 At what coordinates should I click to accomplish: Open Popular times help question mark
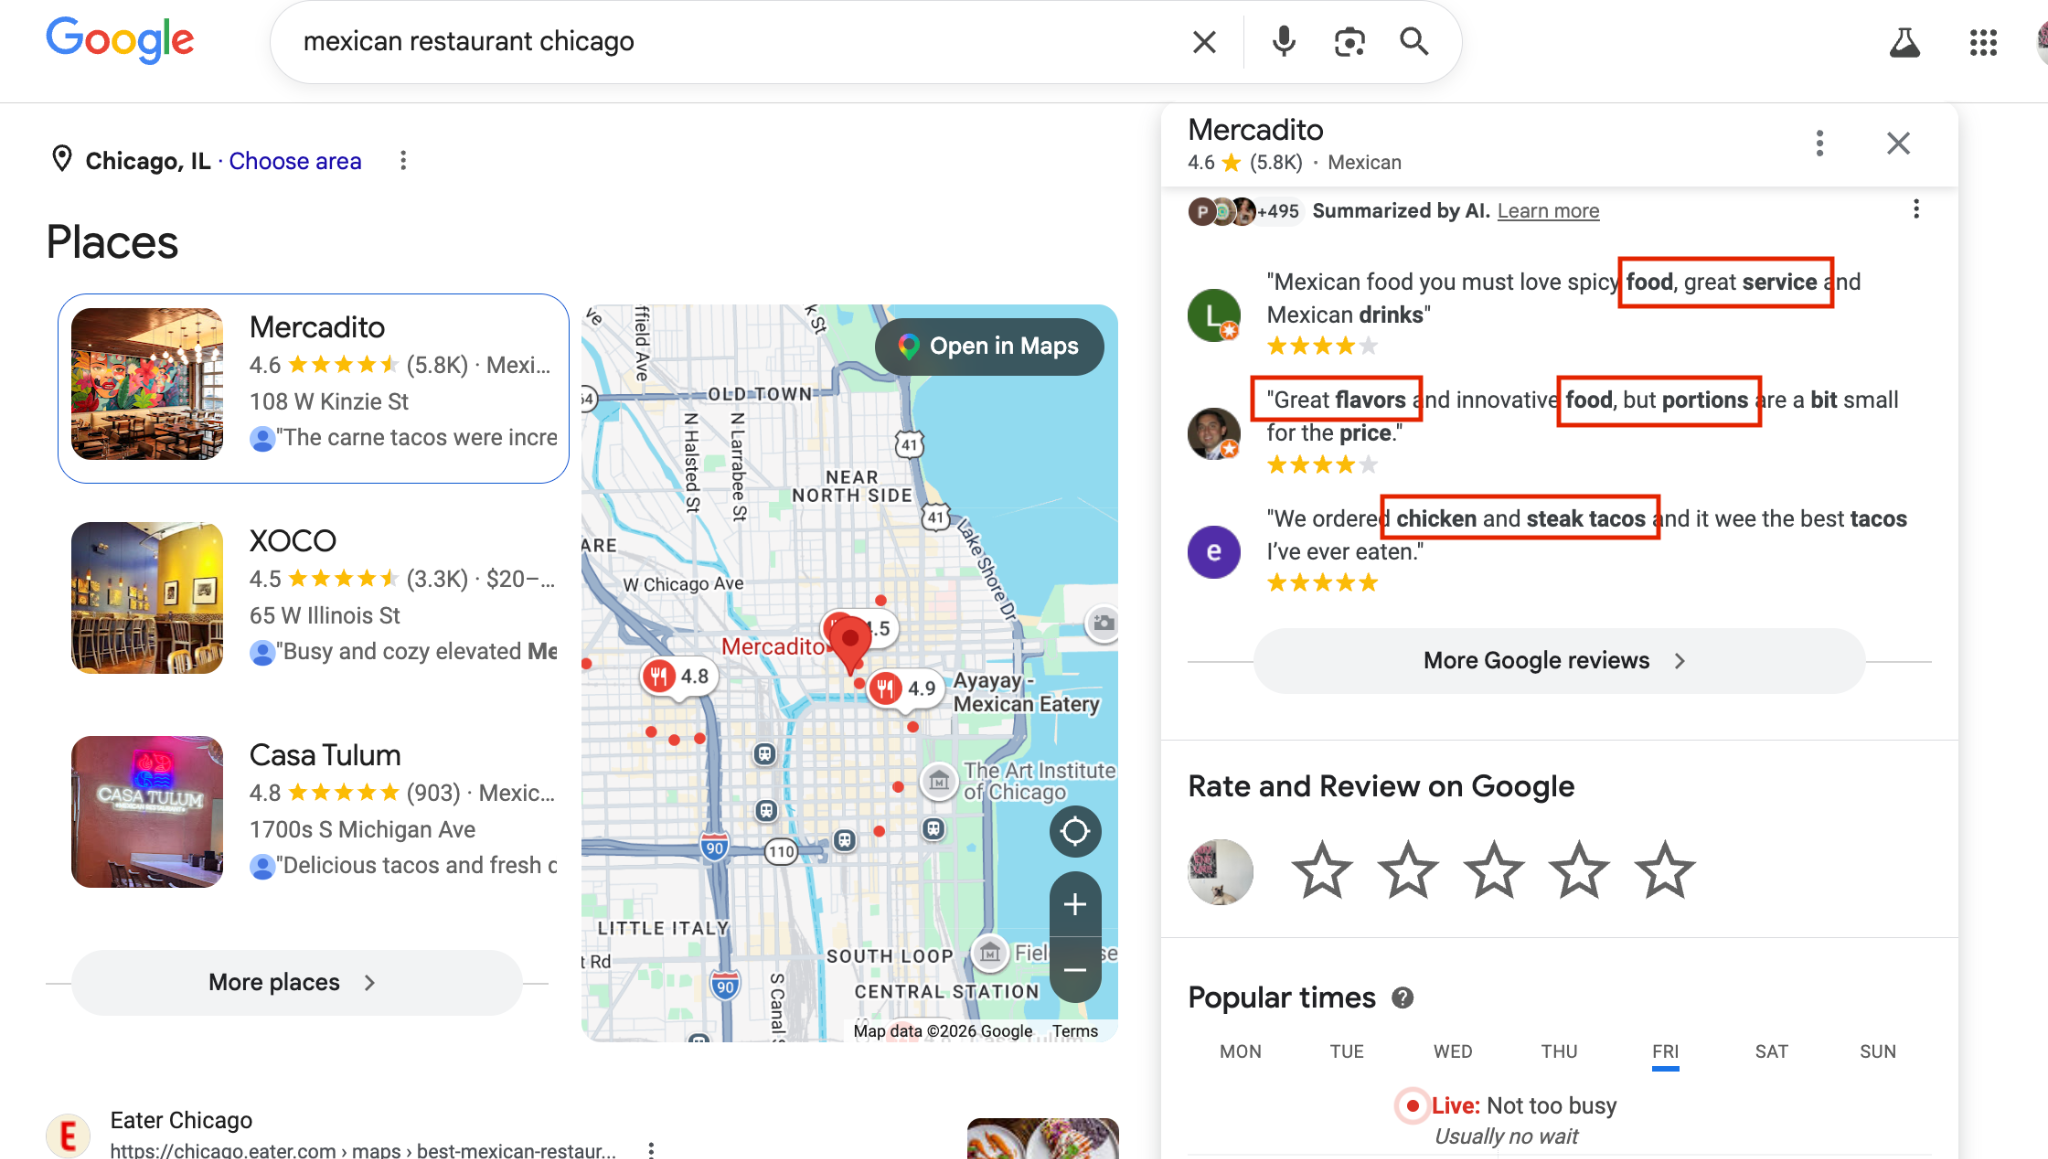point(1403,998)
